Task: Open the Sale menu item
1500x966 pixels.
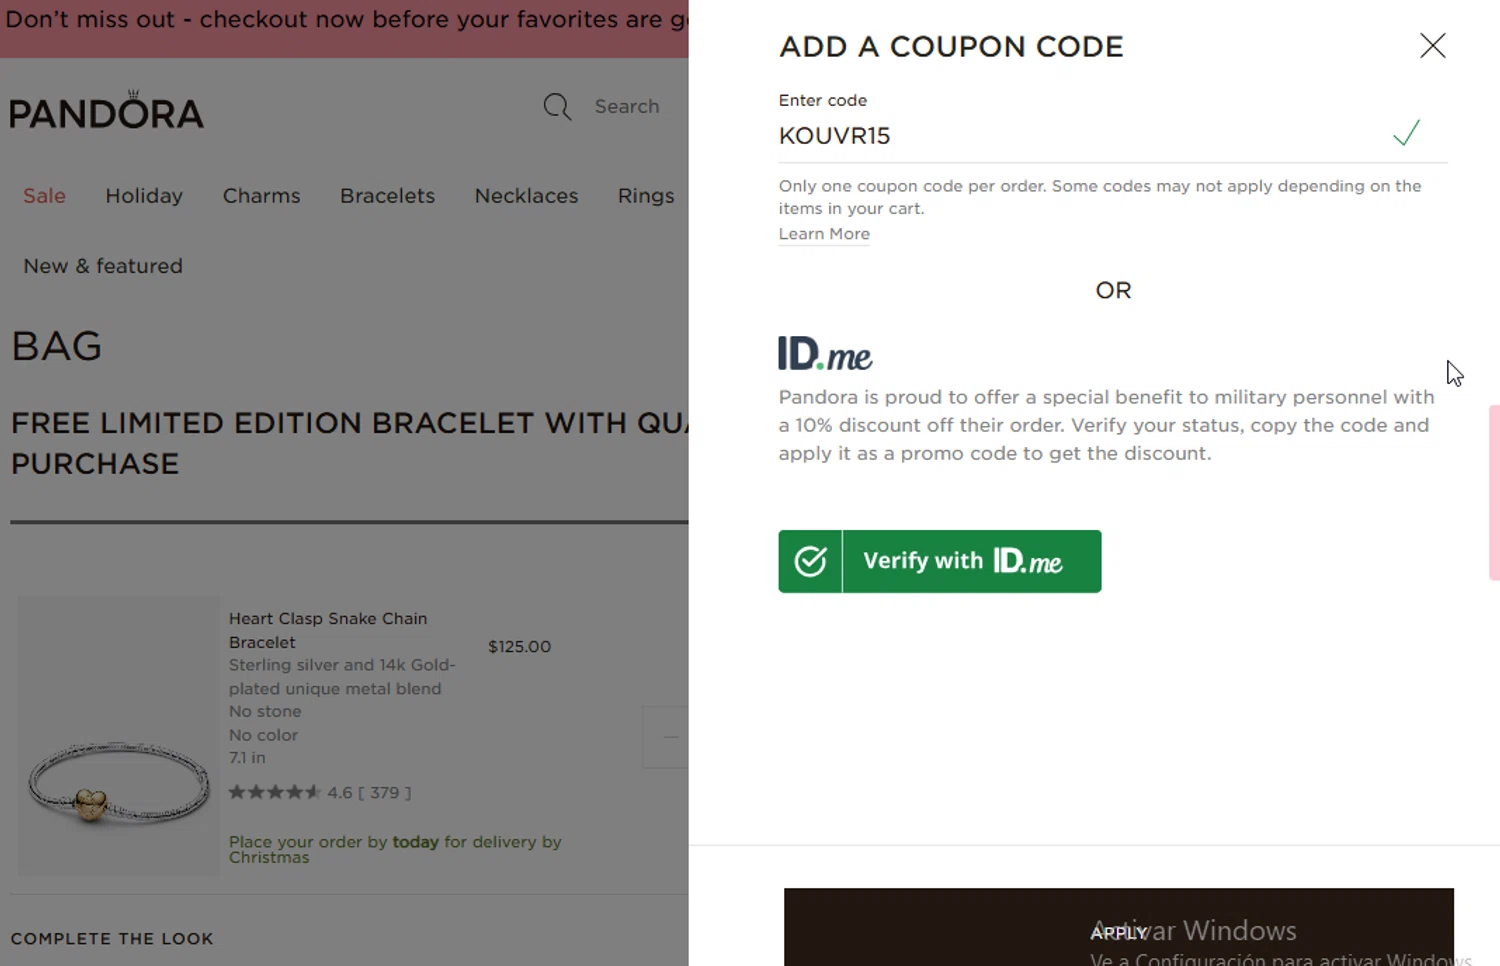Action: tap(44, 196)
